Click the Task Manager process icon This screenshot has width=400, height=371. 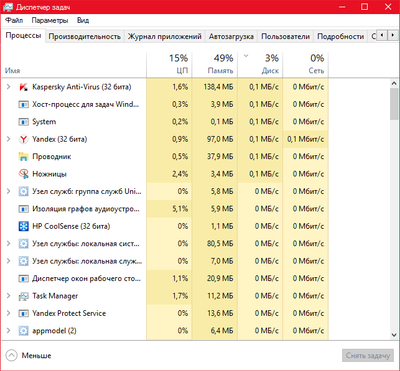point(23,296)
